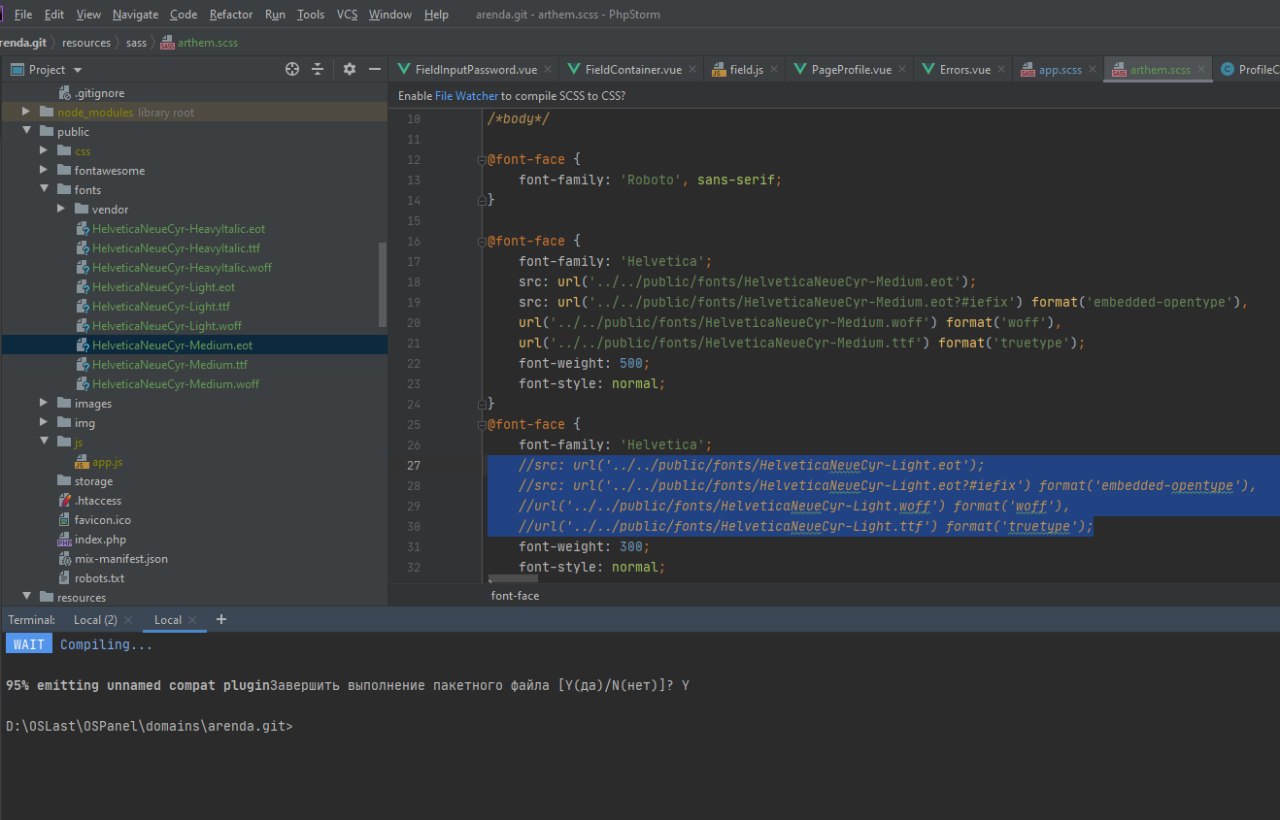
Task: Close the Local (2) terminal tab
Action: [x=128, y=620]
